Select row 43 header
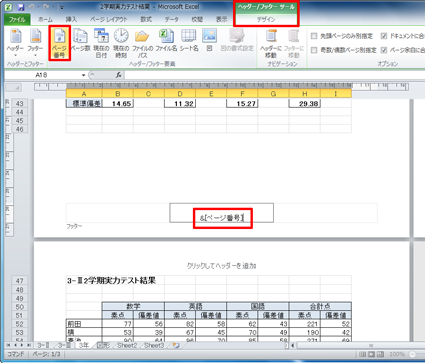The height and width of the screenshot is (363, 425). pos(19,103)
